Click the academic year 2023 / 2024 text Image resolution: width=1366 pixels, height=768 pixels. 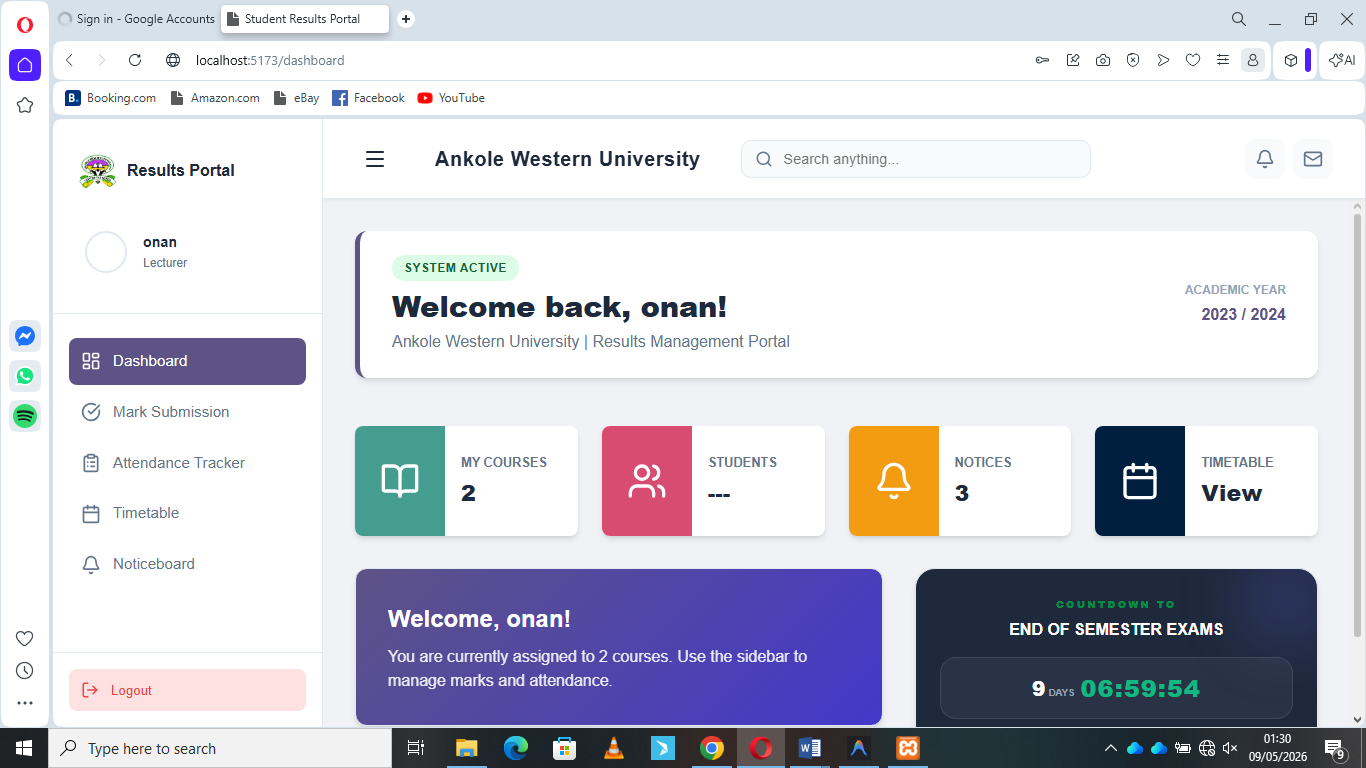point(1244,315)
